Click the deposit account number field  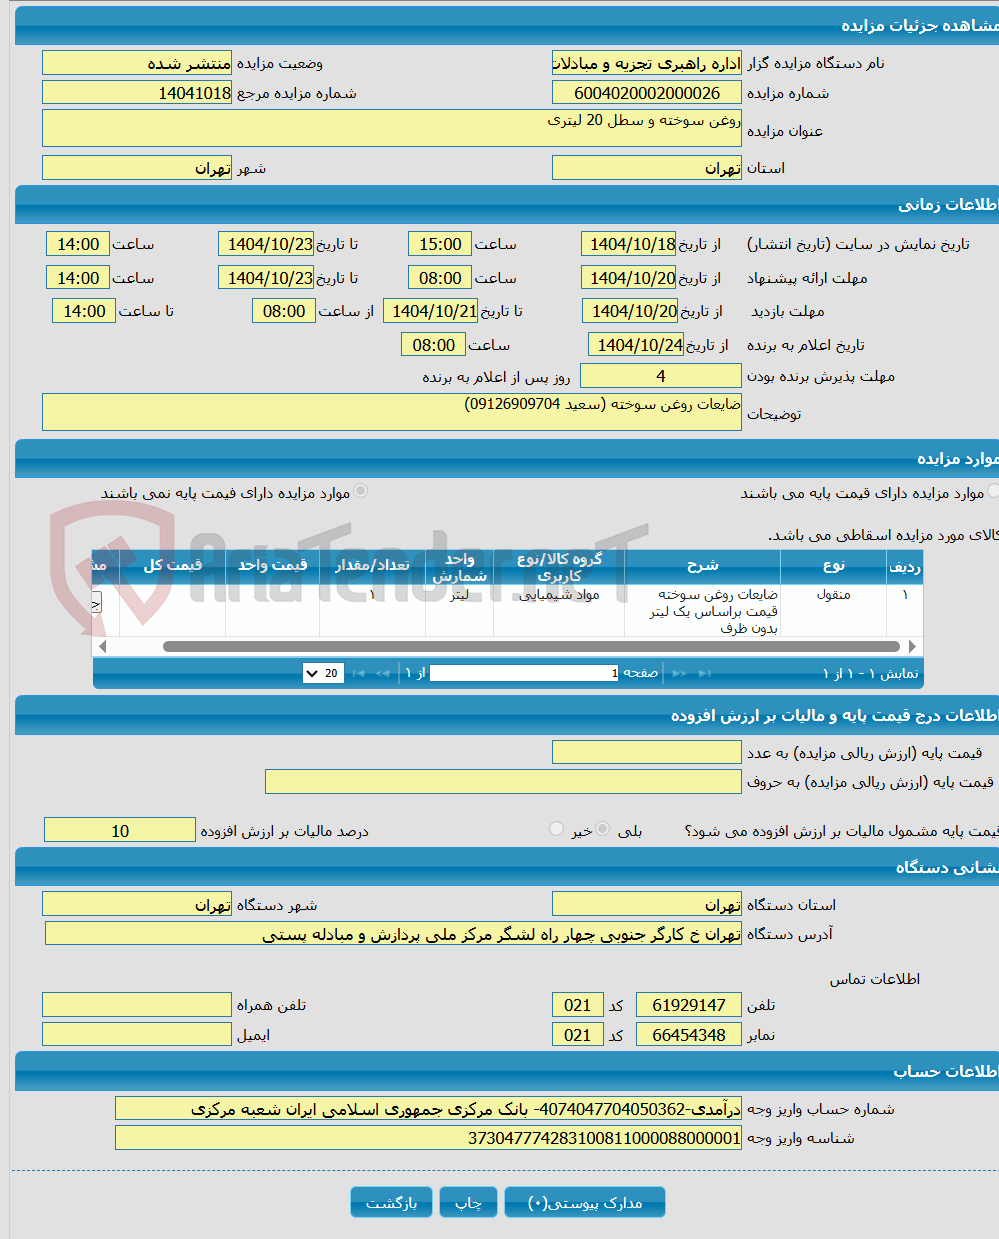[429, 1108]
